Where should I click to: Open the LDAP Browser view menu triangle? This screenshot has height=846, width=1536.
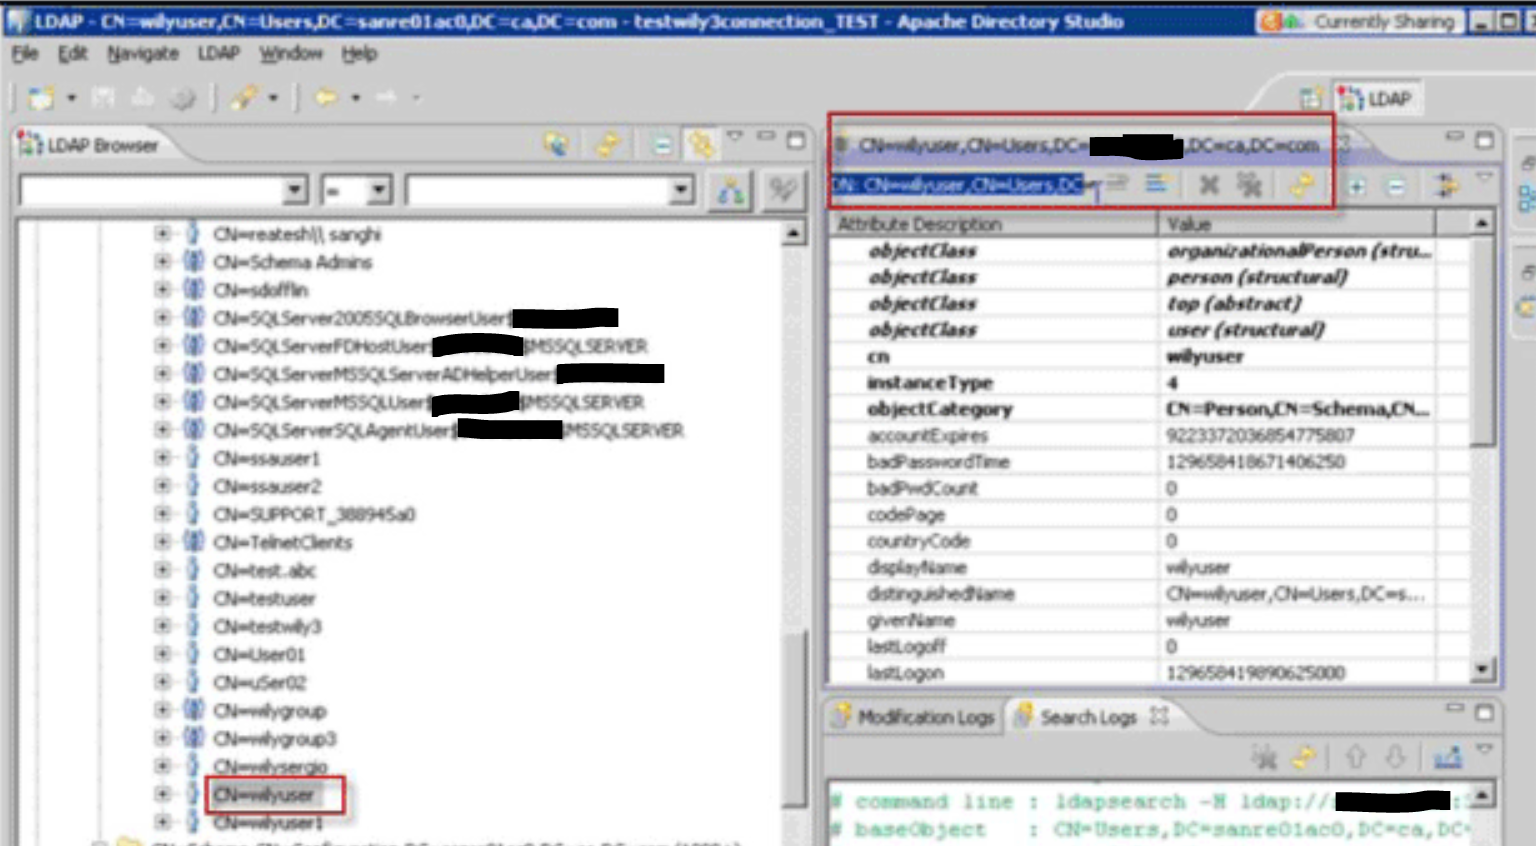tap(734, 135)
